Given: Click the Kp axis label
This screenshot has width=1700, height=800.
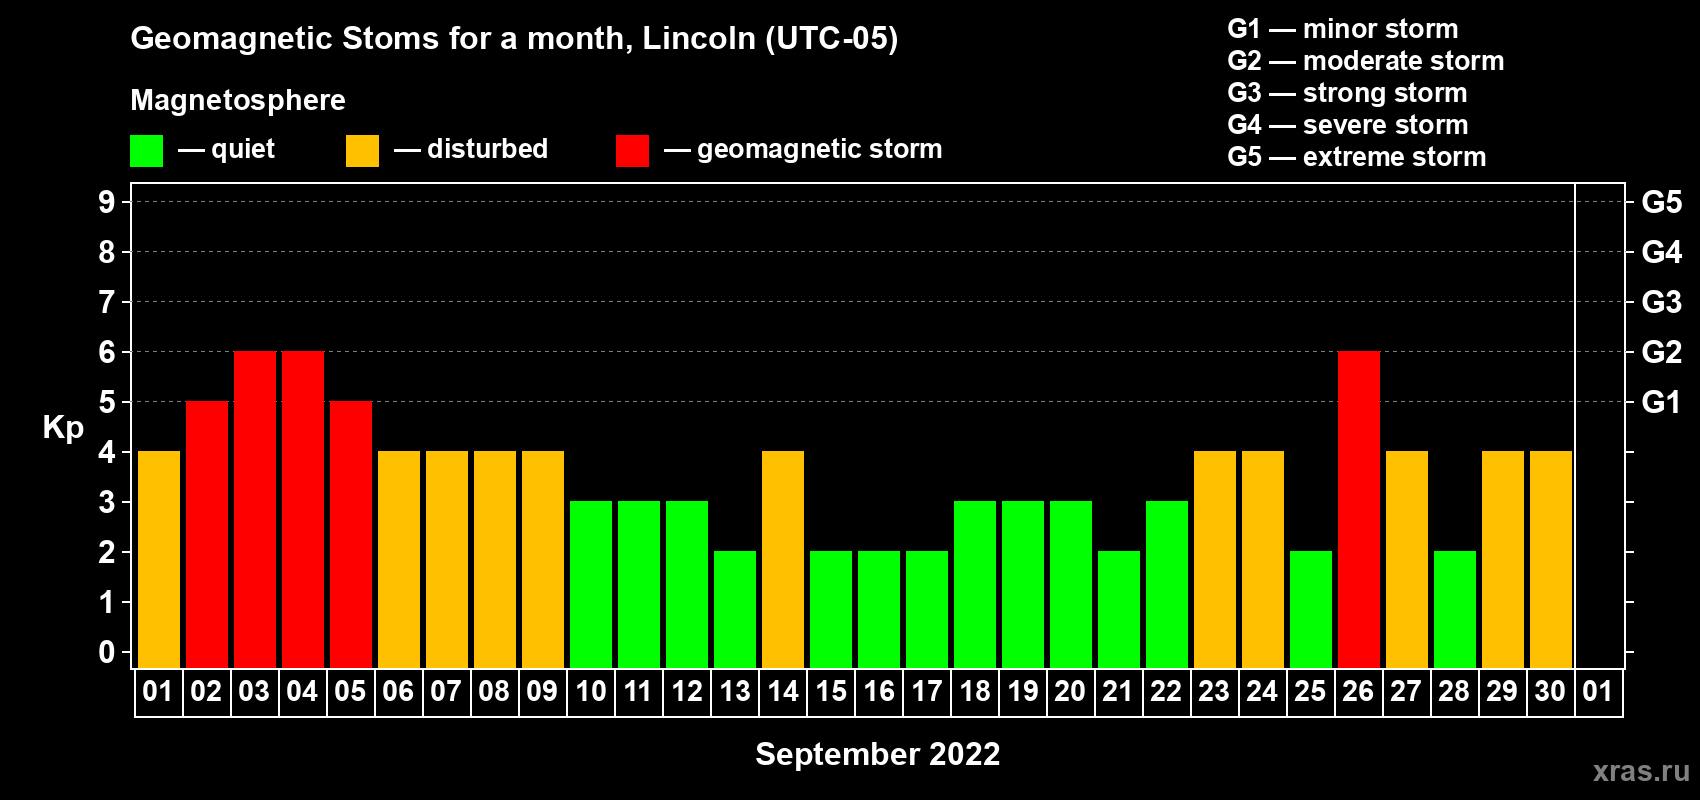Looking at the screenshot, I should (63, 428).
